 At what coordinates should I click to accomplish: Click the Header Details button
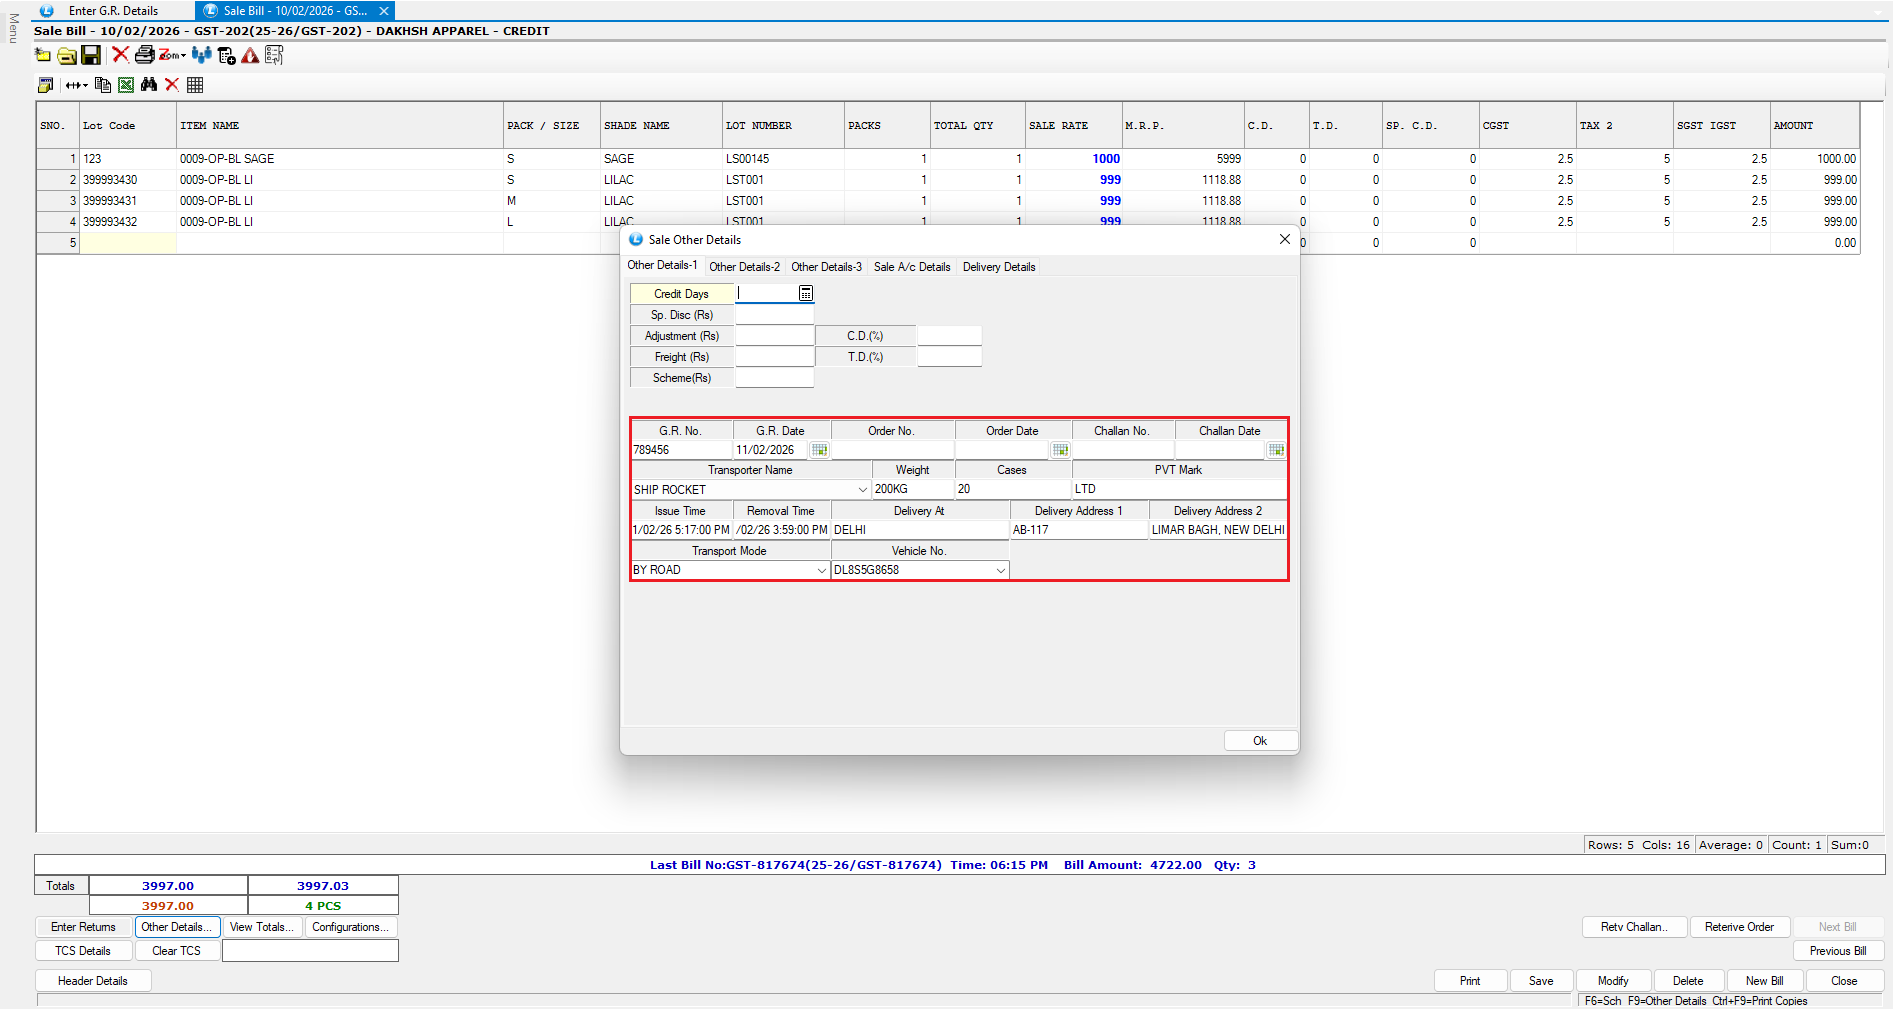click(x=93, y=981)
